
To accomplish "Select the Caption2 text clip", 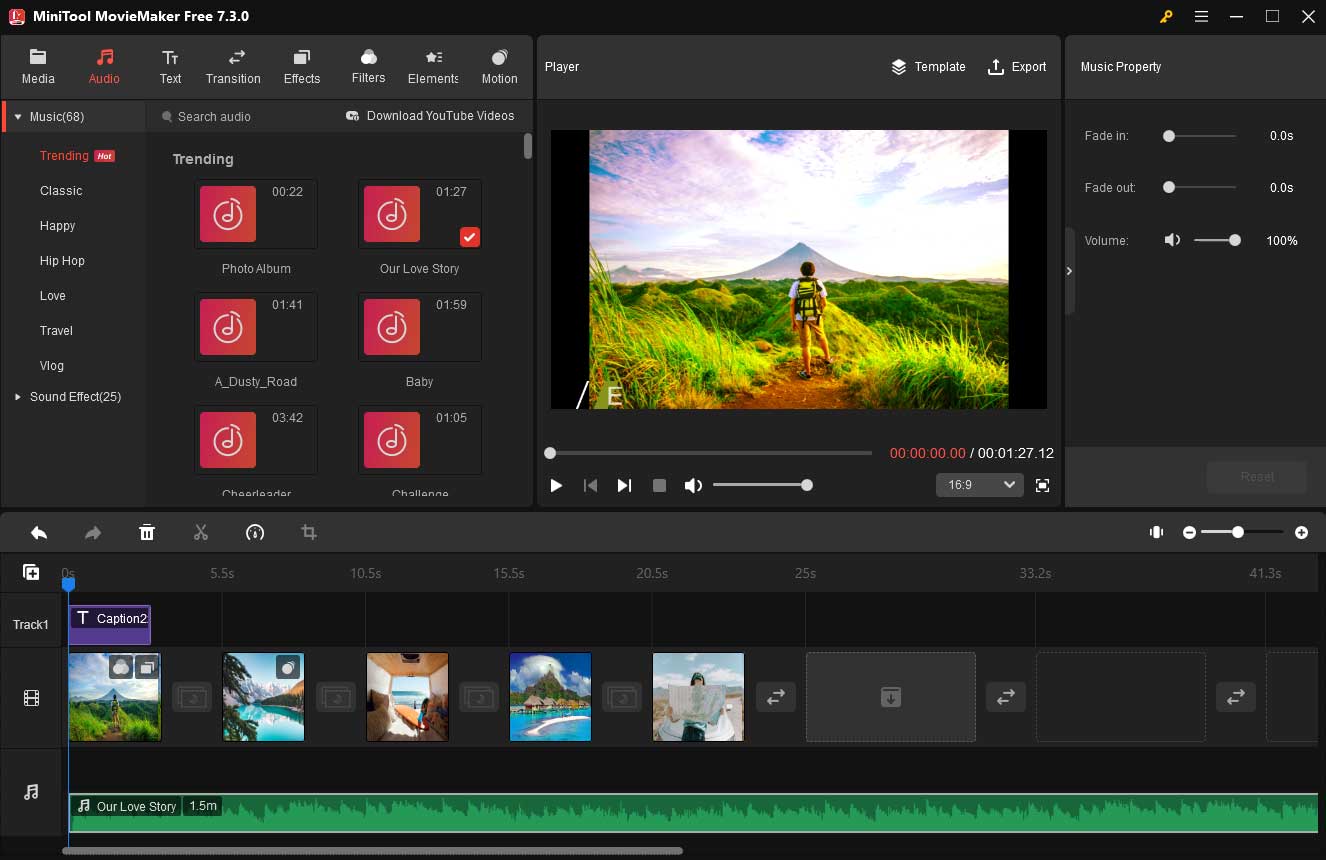I will pos(110,624).
